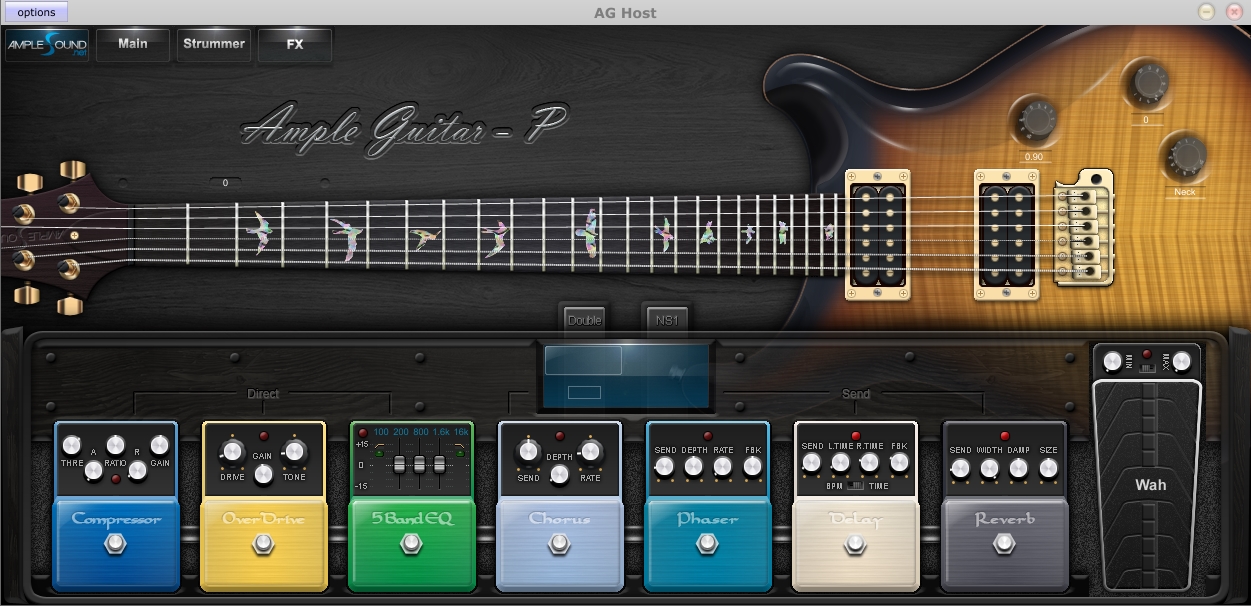Click the Neck pickup label
Image resolution: width=1251 pixels, height=606 pixels.
click(x=1185, y=192)
